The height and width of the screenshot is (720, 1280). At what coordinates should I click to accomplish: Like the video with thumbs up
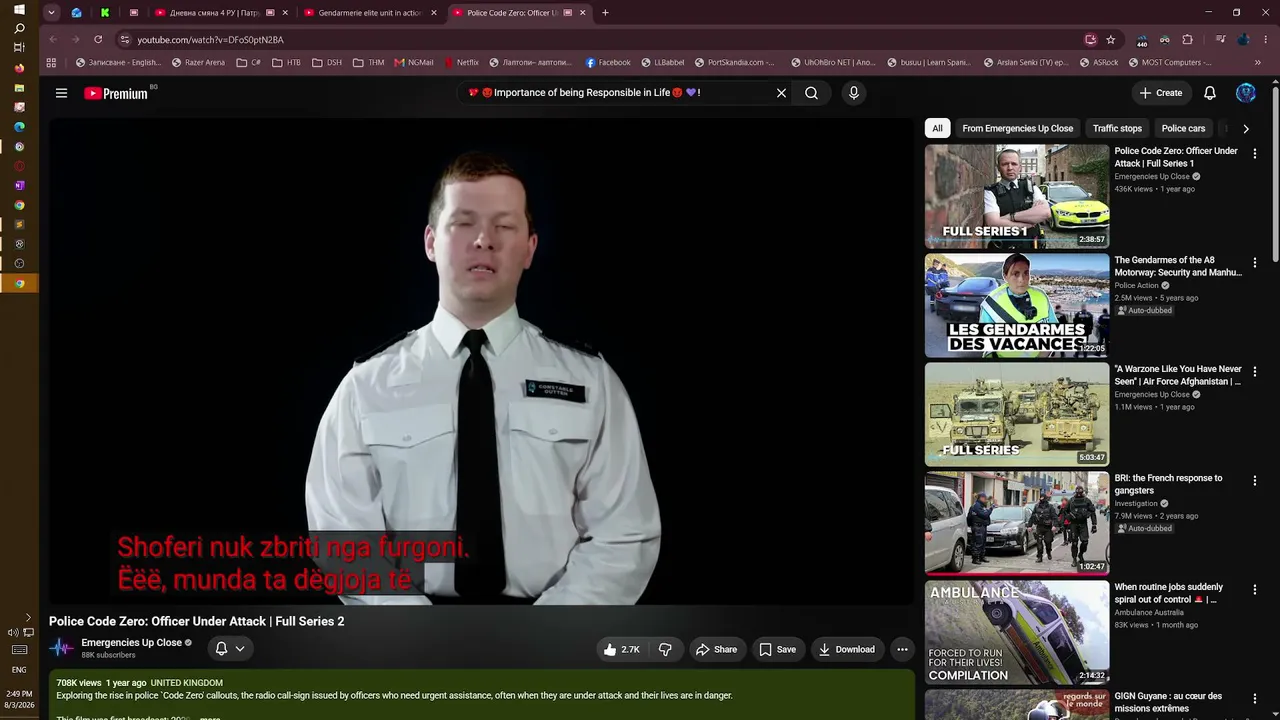click(621, 649)
